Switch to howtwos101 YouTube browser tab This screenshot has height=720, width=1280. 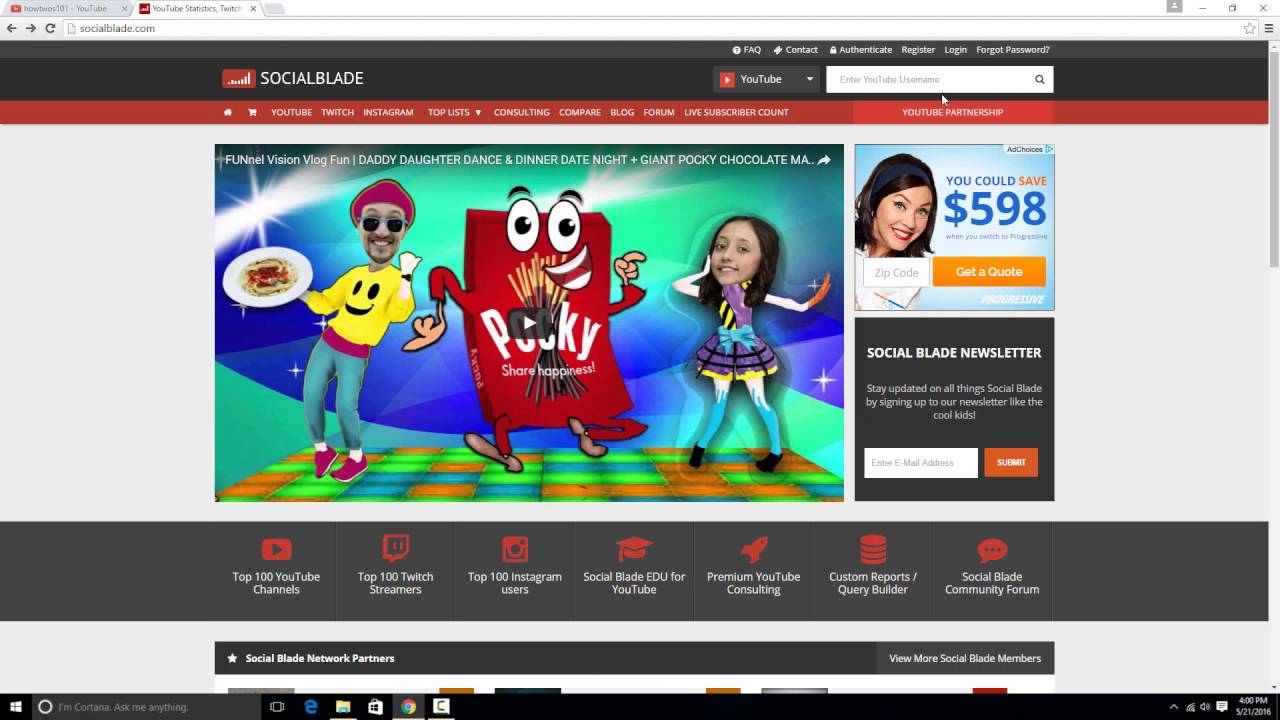coord(65,8)
